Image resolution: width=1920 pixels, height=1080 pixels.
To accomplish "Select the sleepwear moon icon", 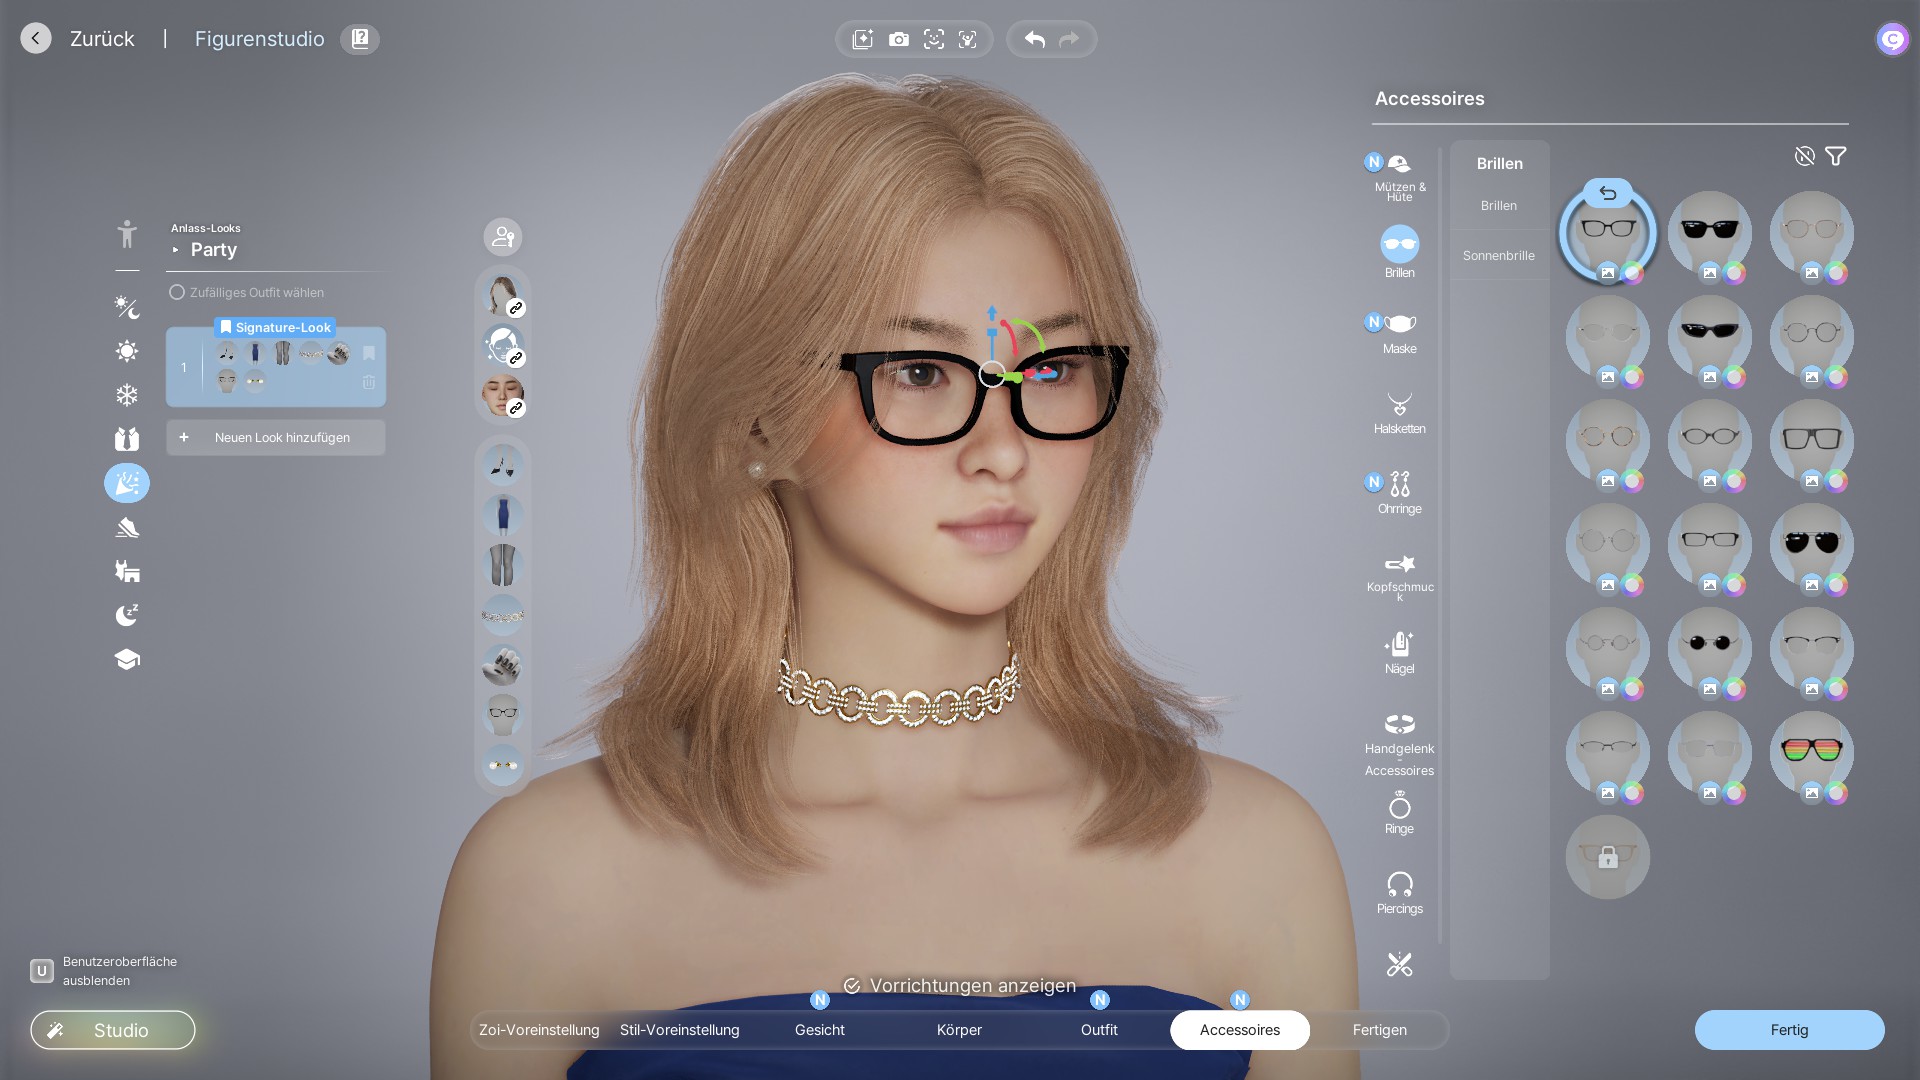I will tap(127, 615).
